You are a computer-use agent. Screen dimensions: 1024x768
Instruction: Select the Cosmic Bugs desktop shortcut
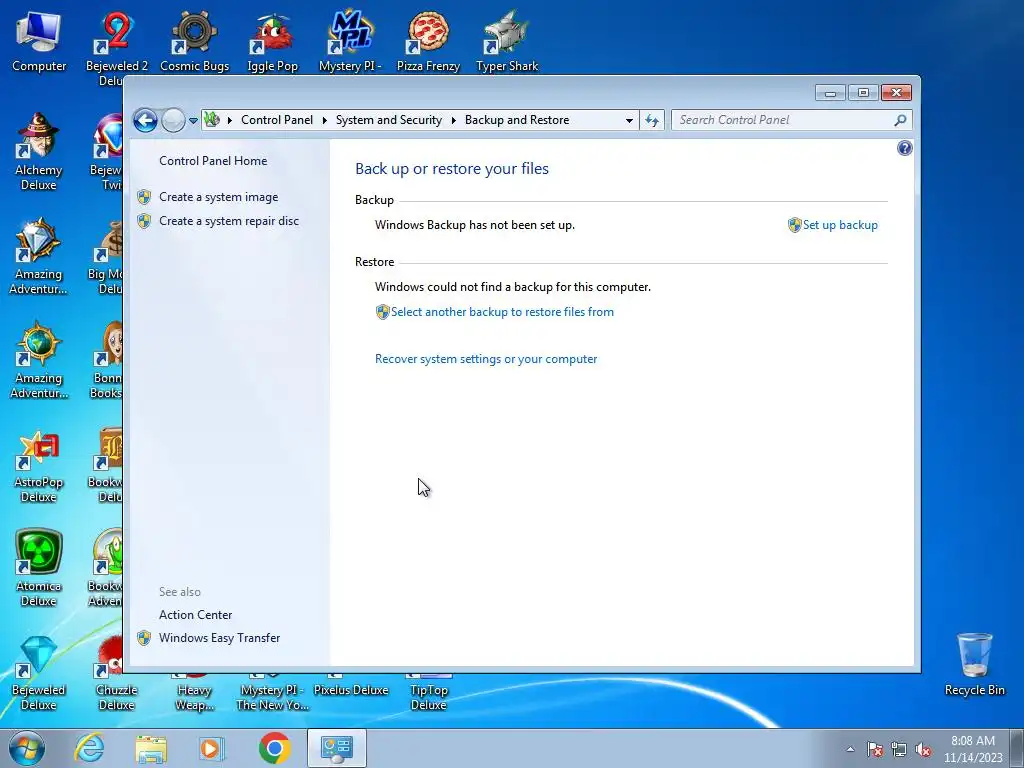coord(195,41)
